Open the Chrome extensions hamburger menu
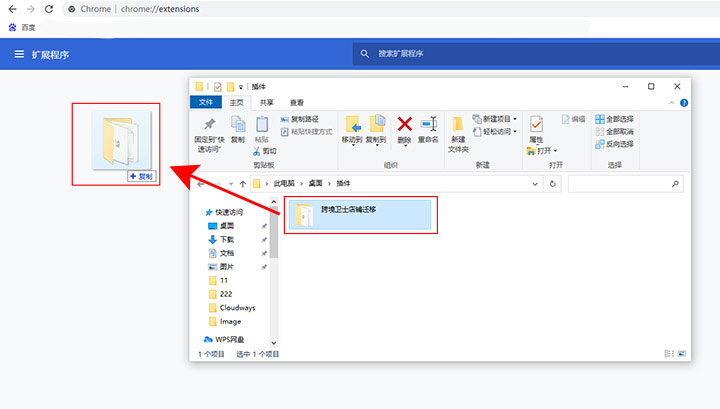The width and height of the screenshot is (720, 409). pyautogui.click(x=19, y=54)
